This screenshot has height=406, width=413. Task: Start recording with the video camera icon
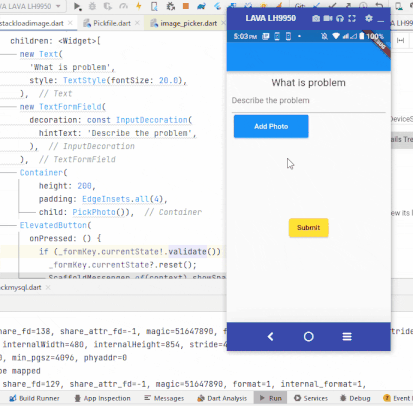coord(328,19)
